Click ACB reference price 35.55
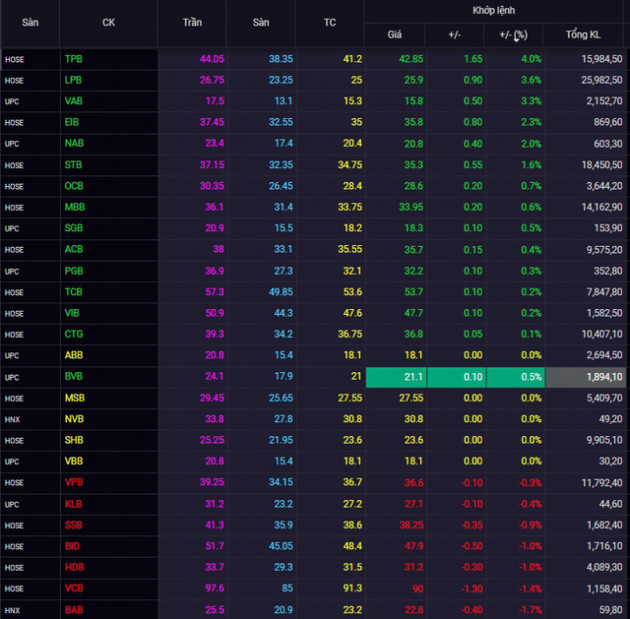Screen dimensions: 630x619 [x=350, y=249]
